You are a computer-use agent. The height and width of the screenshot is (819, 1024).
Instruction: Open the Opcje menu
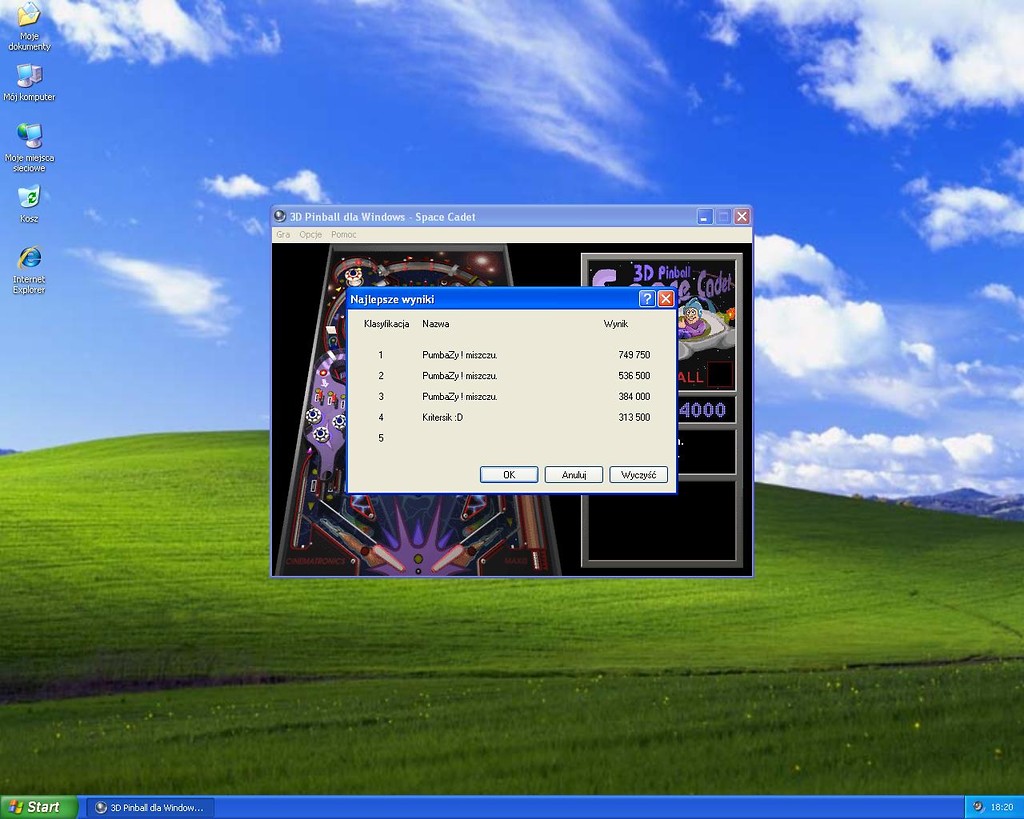(x=310, y=234)
